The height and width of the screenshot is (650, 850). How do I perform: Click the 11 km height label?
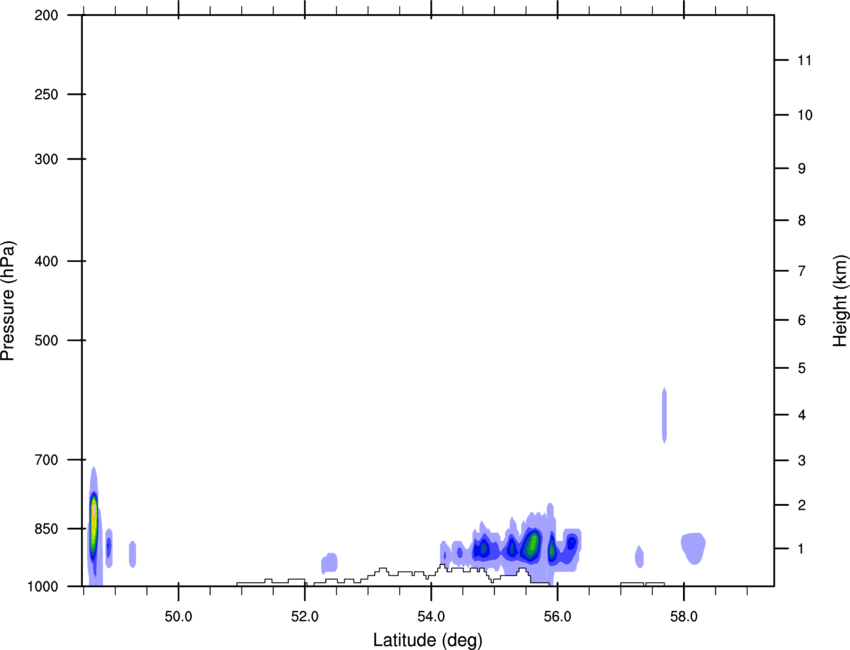805,60
